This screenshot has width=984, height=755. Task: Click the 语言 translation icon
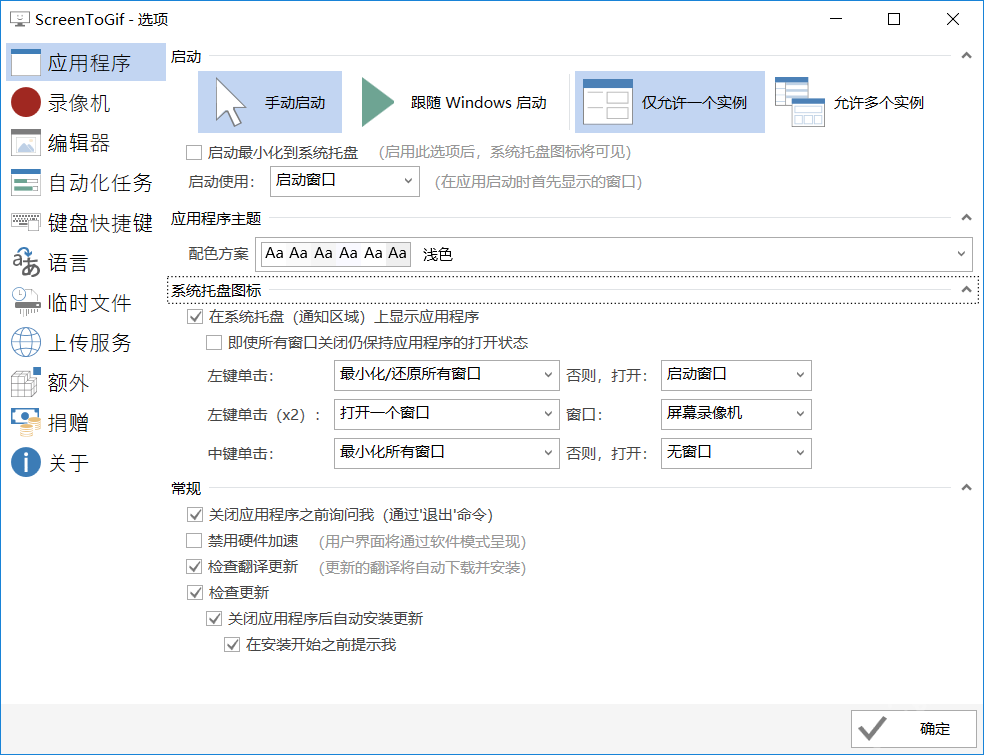click(26, 262)
